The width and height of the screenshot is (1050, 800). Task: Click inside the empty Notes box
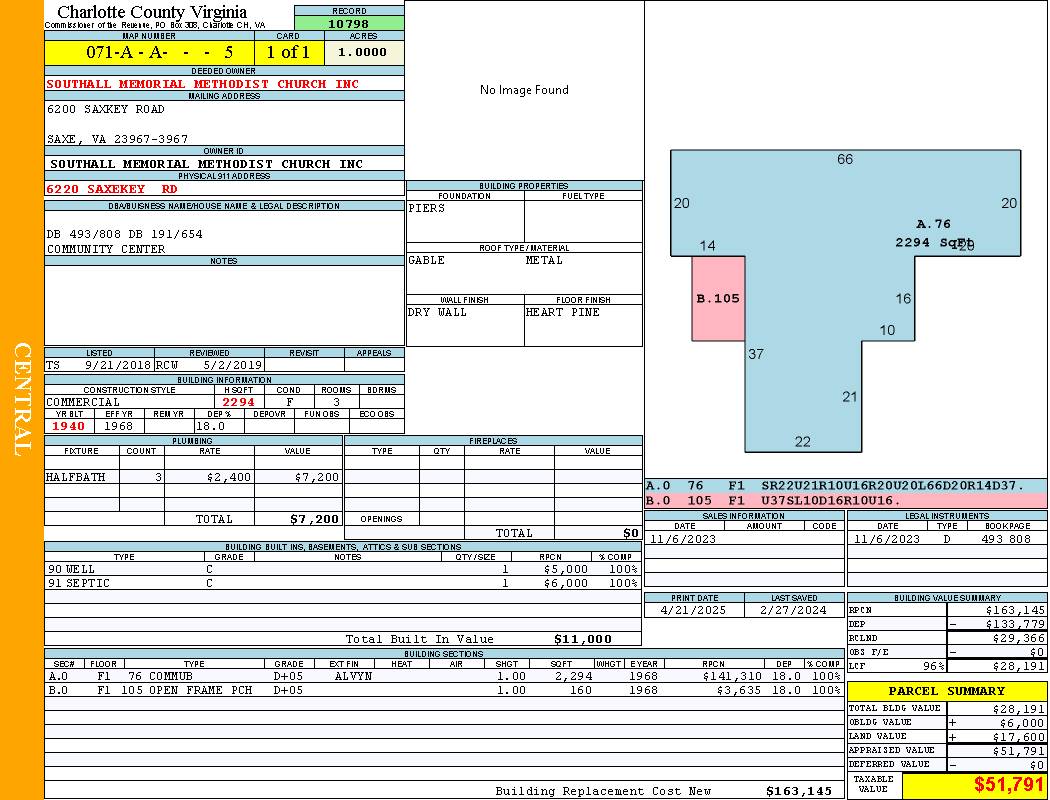tap(224, 305)
